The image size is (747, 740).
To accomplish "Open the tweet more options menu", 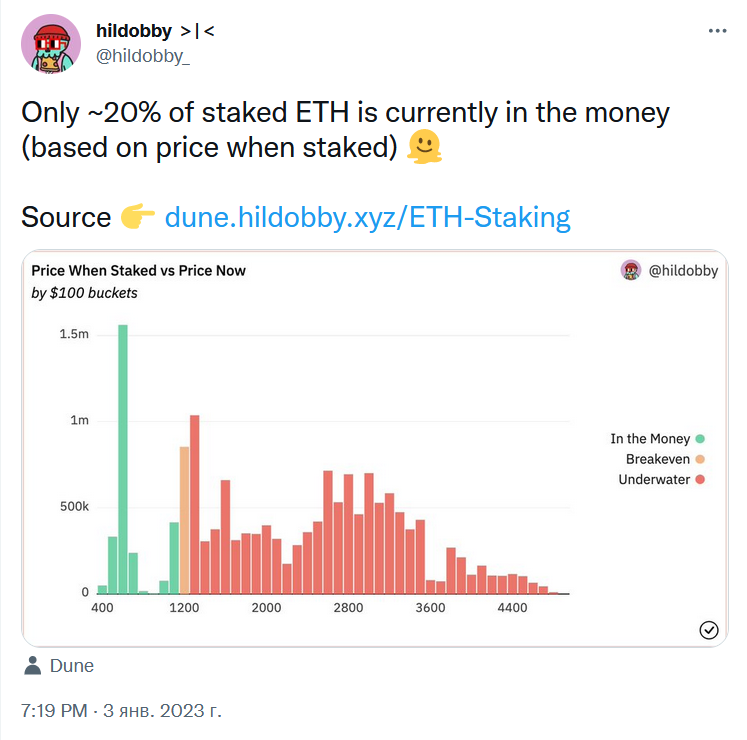I will (x=717, y=31).
